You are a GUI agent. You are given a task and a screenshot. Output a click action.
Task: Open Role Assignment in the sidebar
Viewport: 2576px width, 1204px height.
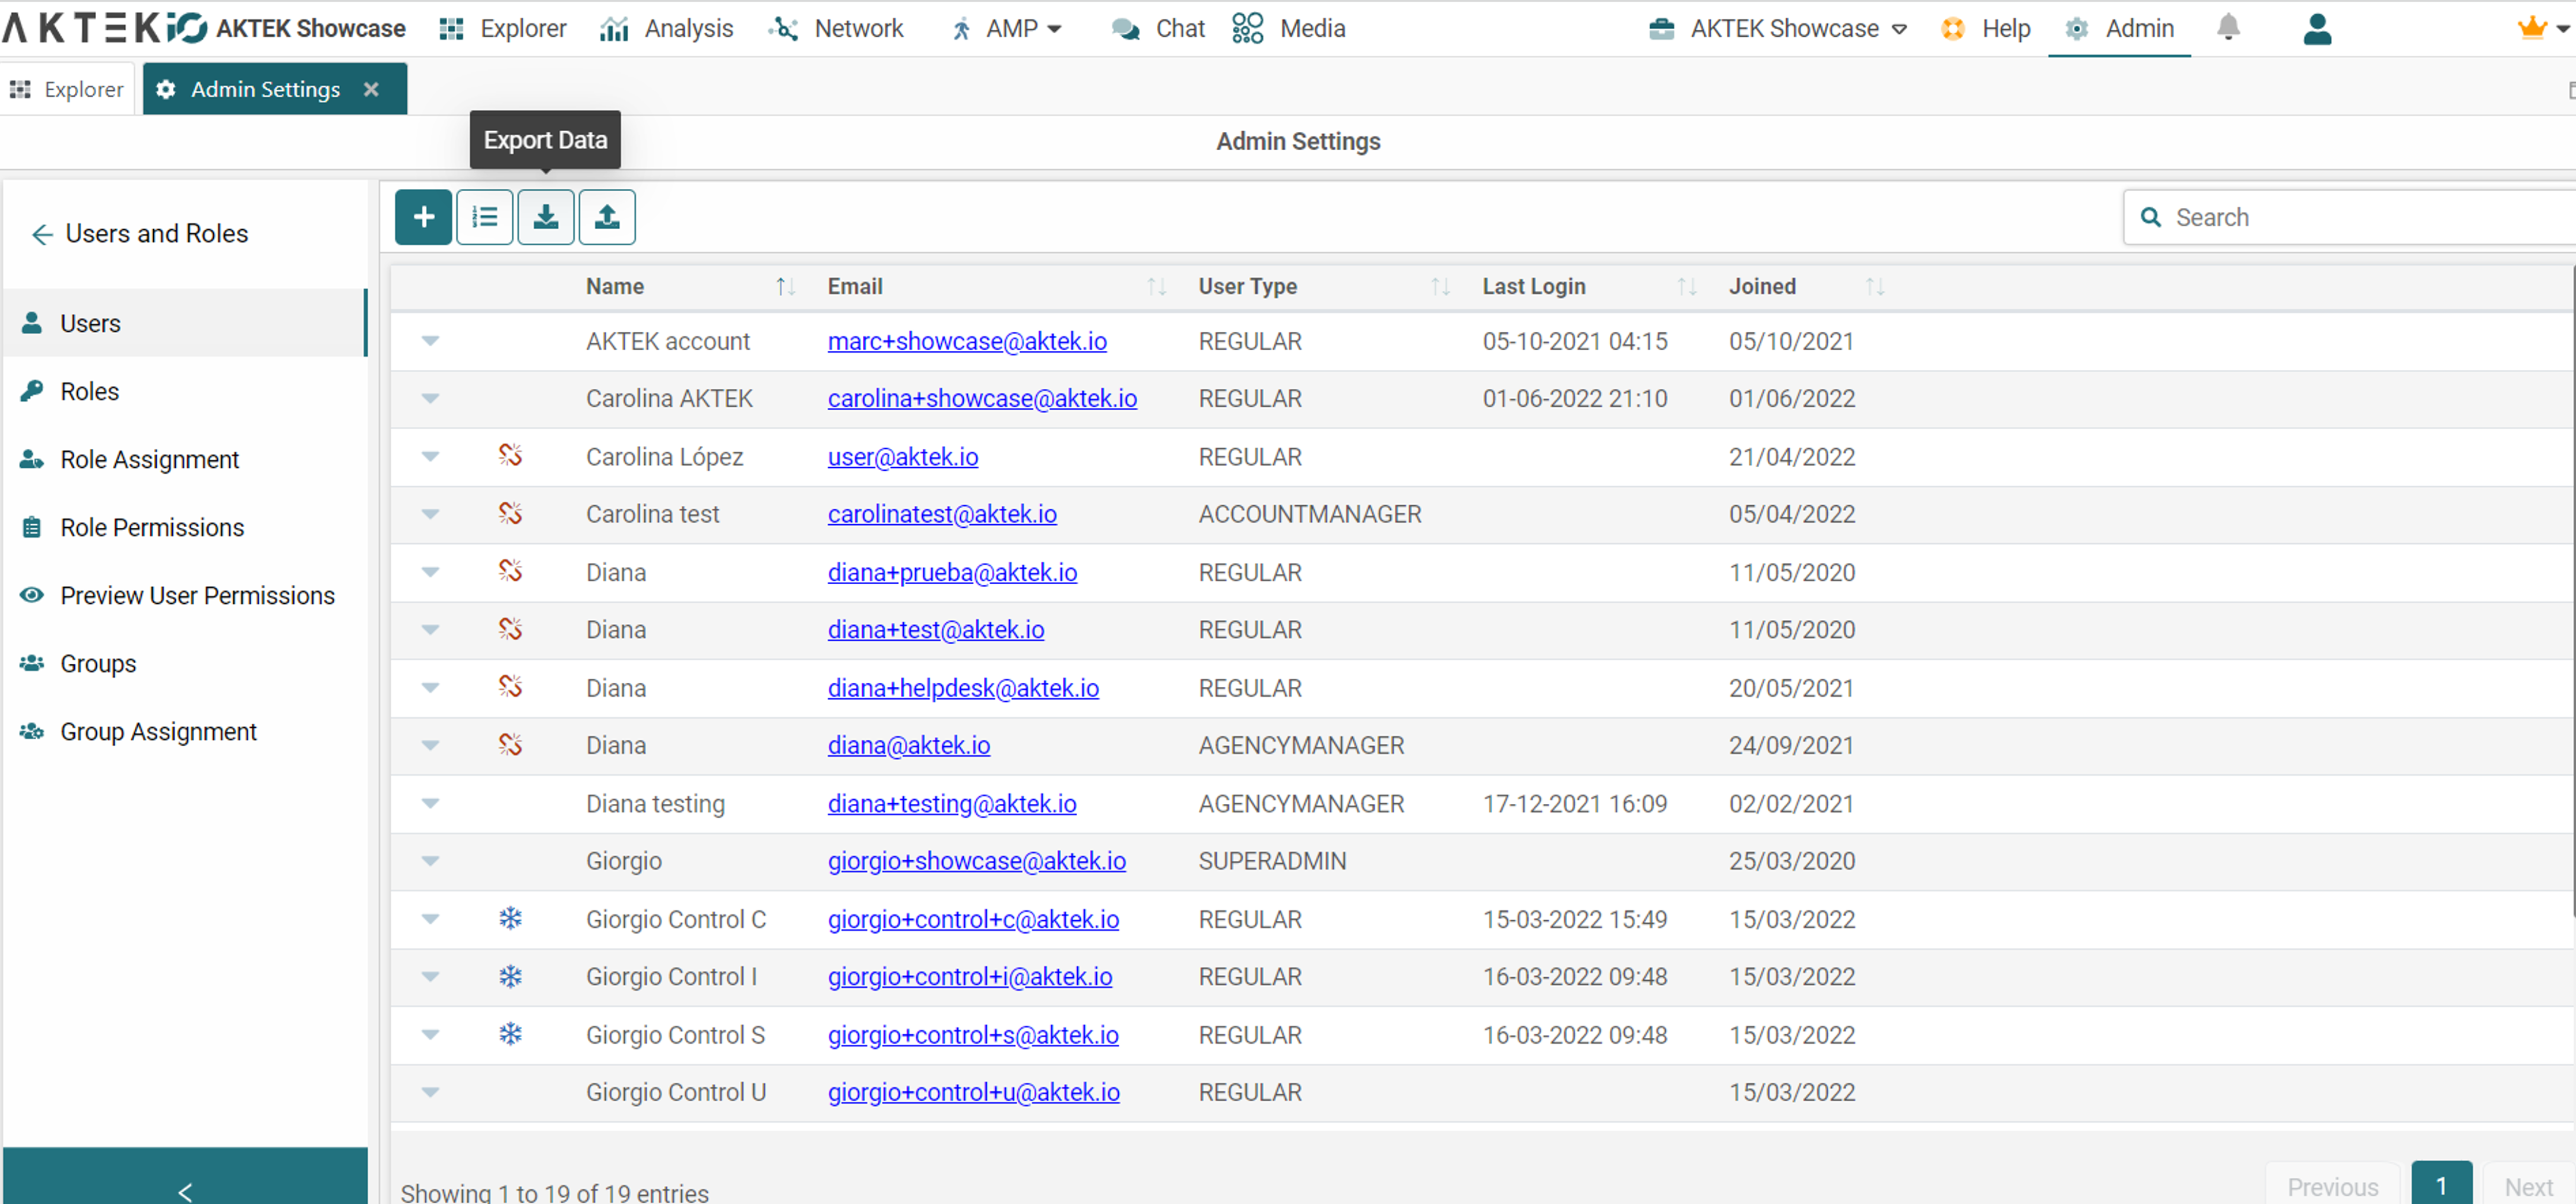tap(185, 459)
